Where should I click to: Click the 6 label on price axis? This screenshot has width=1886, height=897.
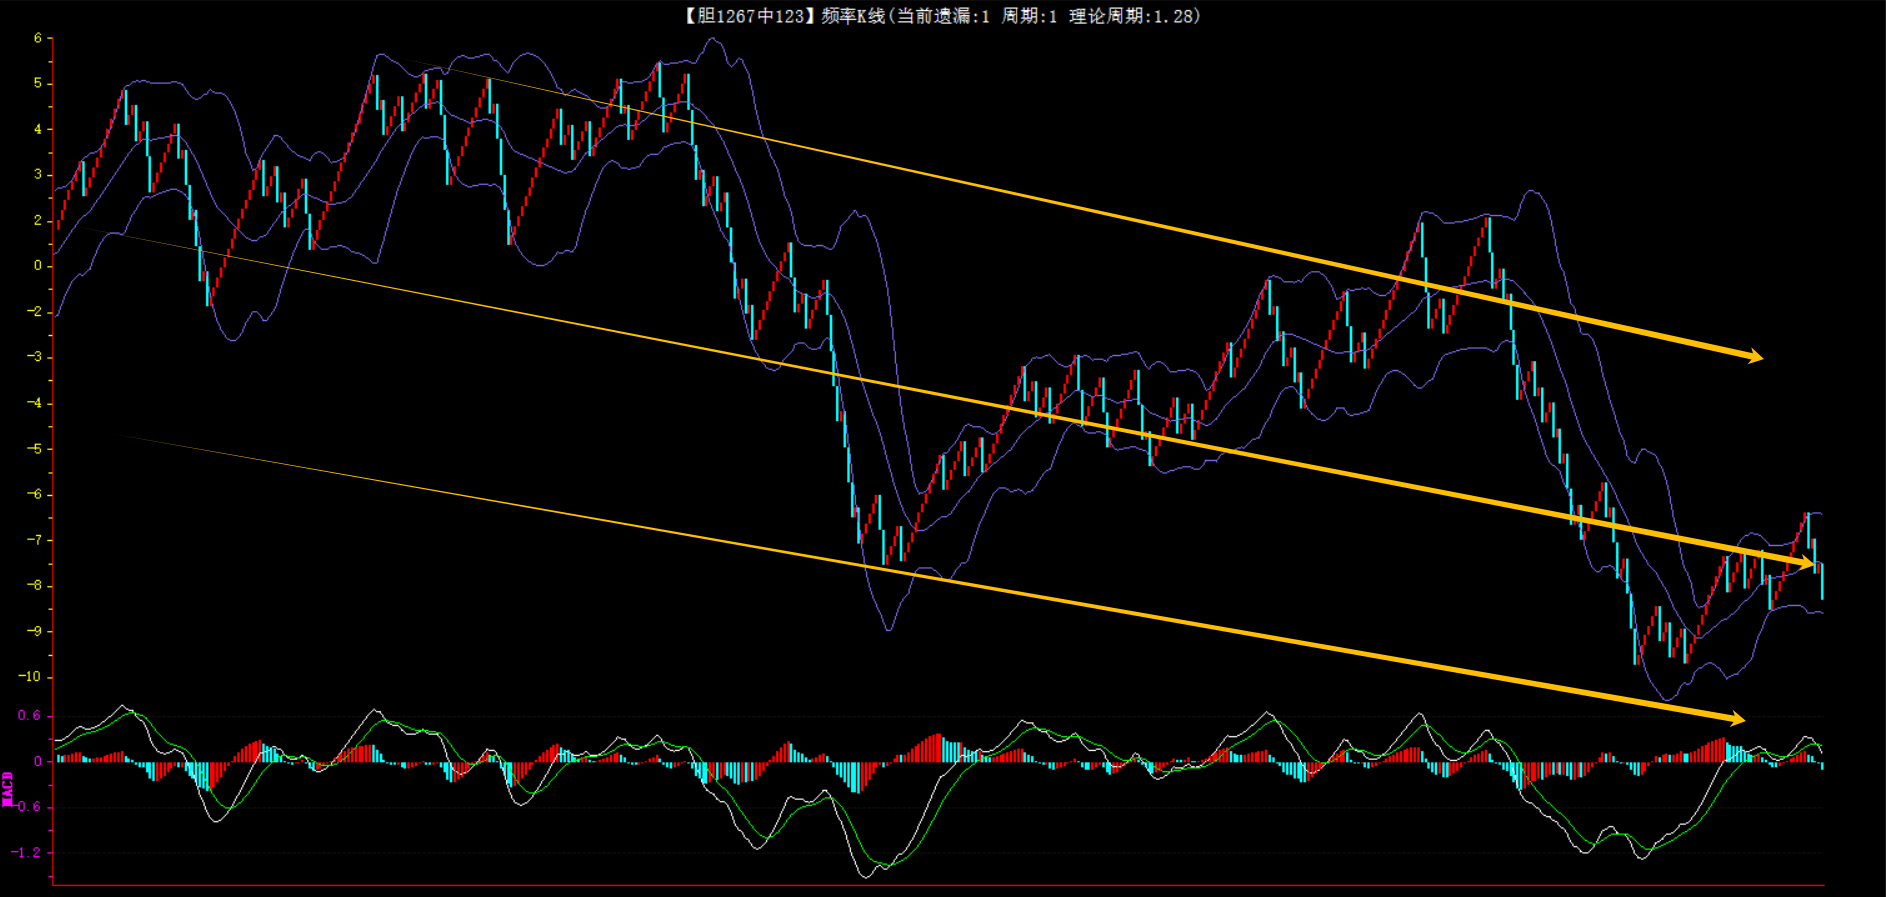(x=38, y=38)
